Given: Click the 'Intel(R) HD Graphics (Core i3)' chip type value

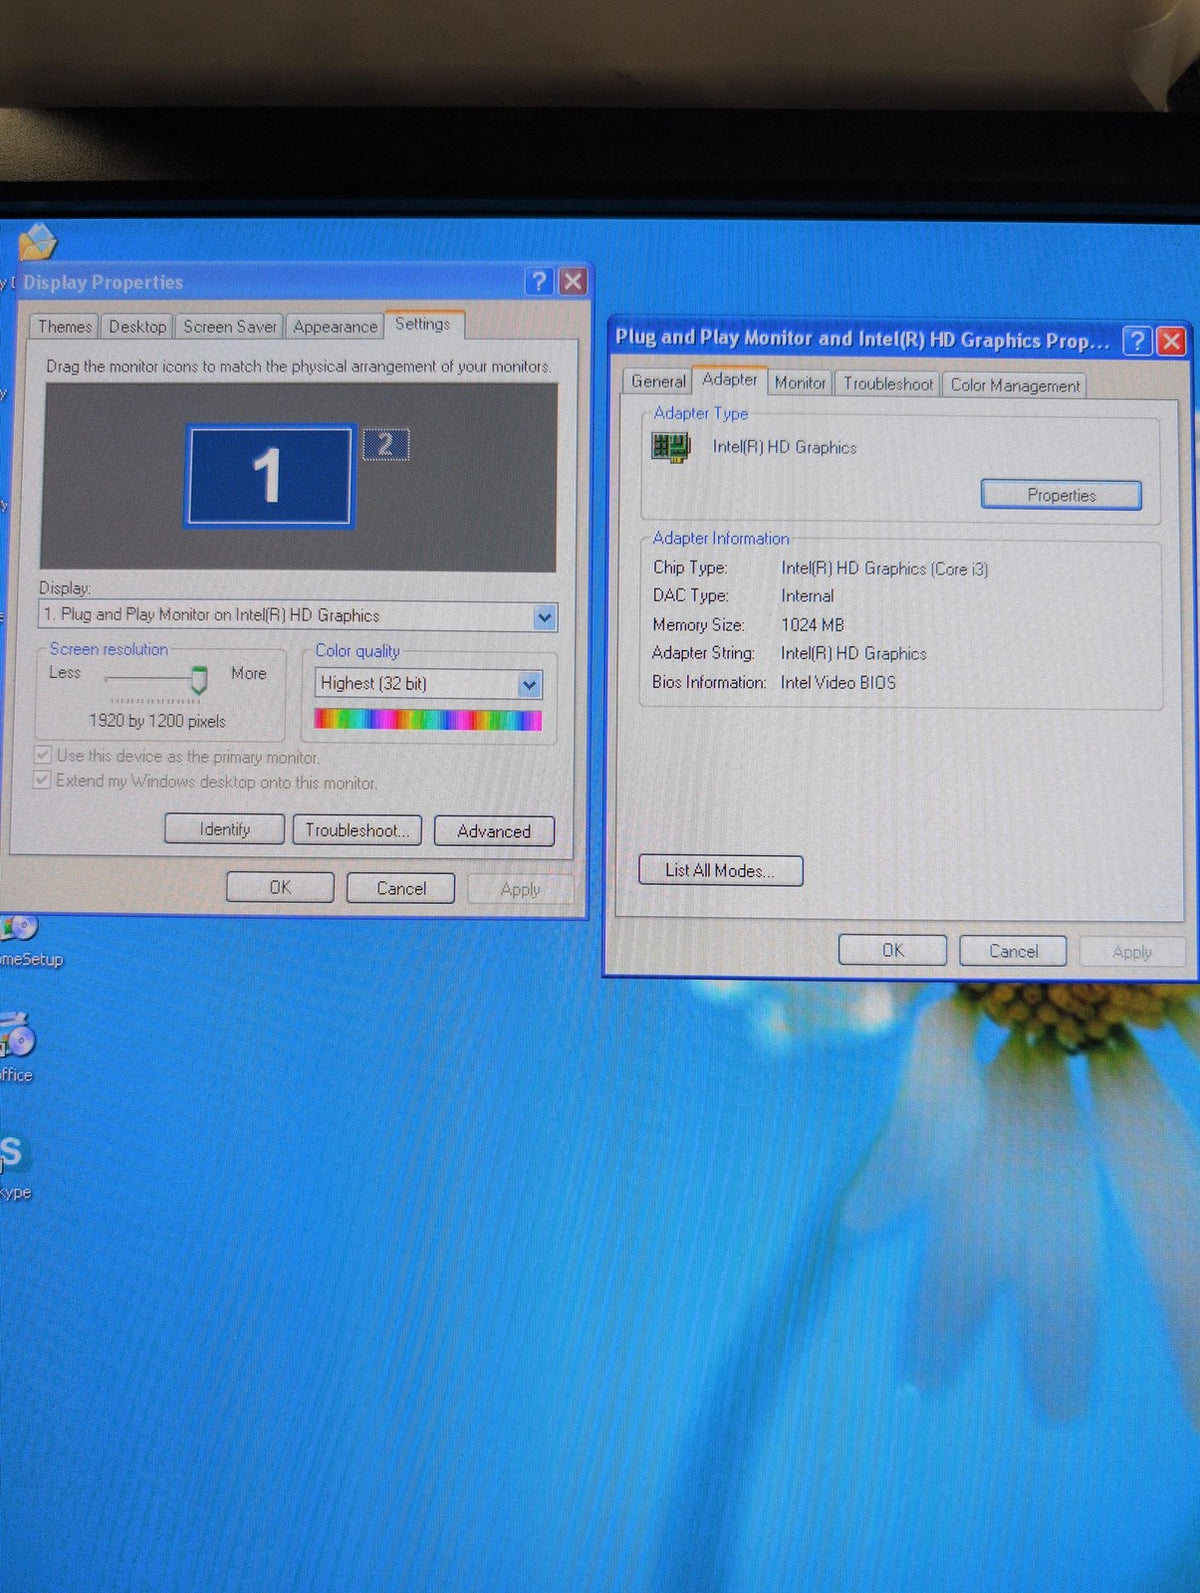Looking at the screenshot, I should (x=884, y=568).
